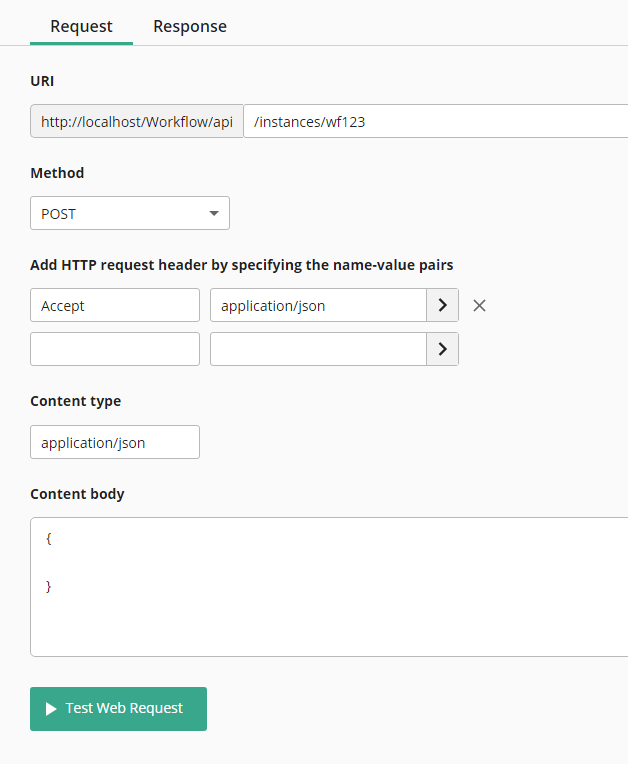Switch to the Response tab
Image resolution: width=628 pixels, height=764 pixels.
coord(190,26)
